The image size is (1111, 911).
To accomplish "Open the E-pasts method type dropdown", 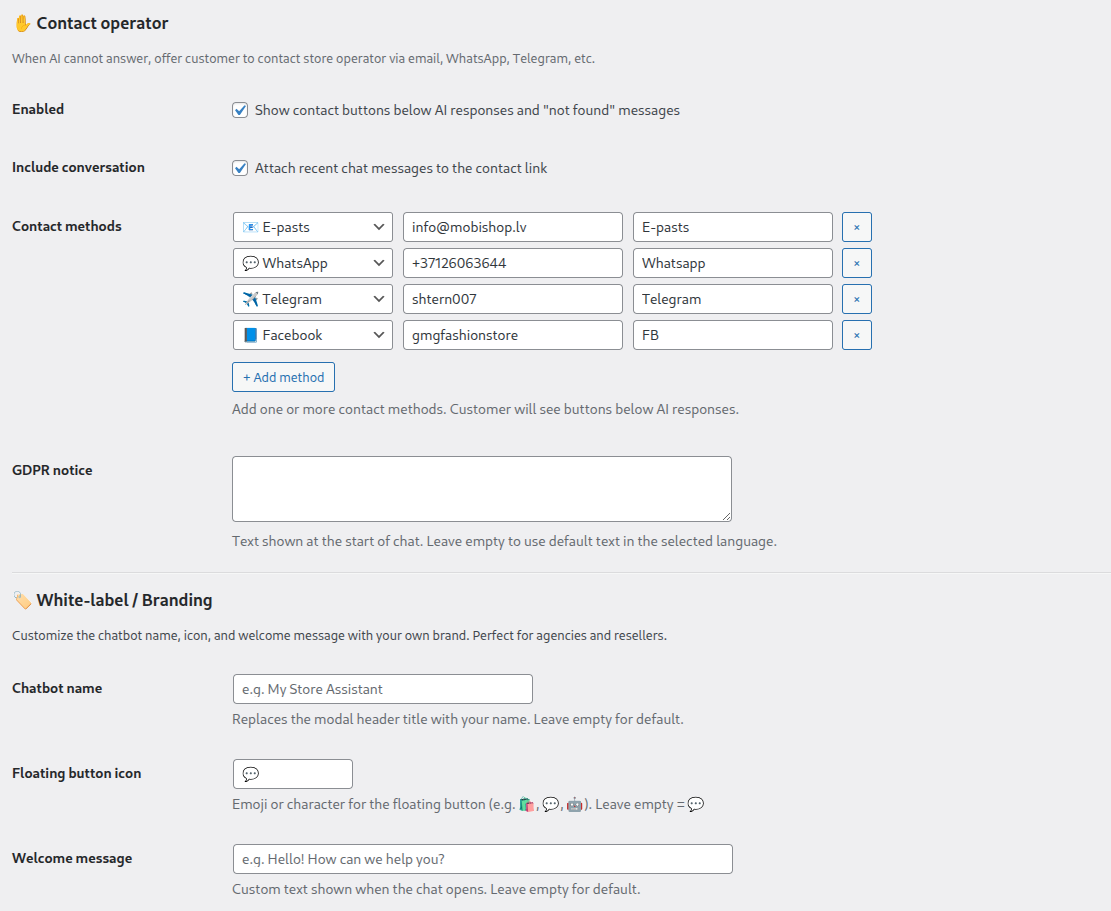I will tap(312, 227).
